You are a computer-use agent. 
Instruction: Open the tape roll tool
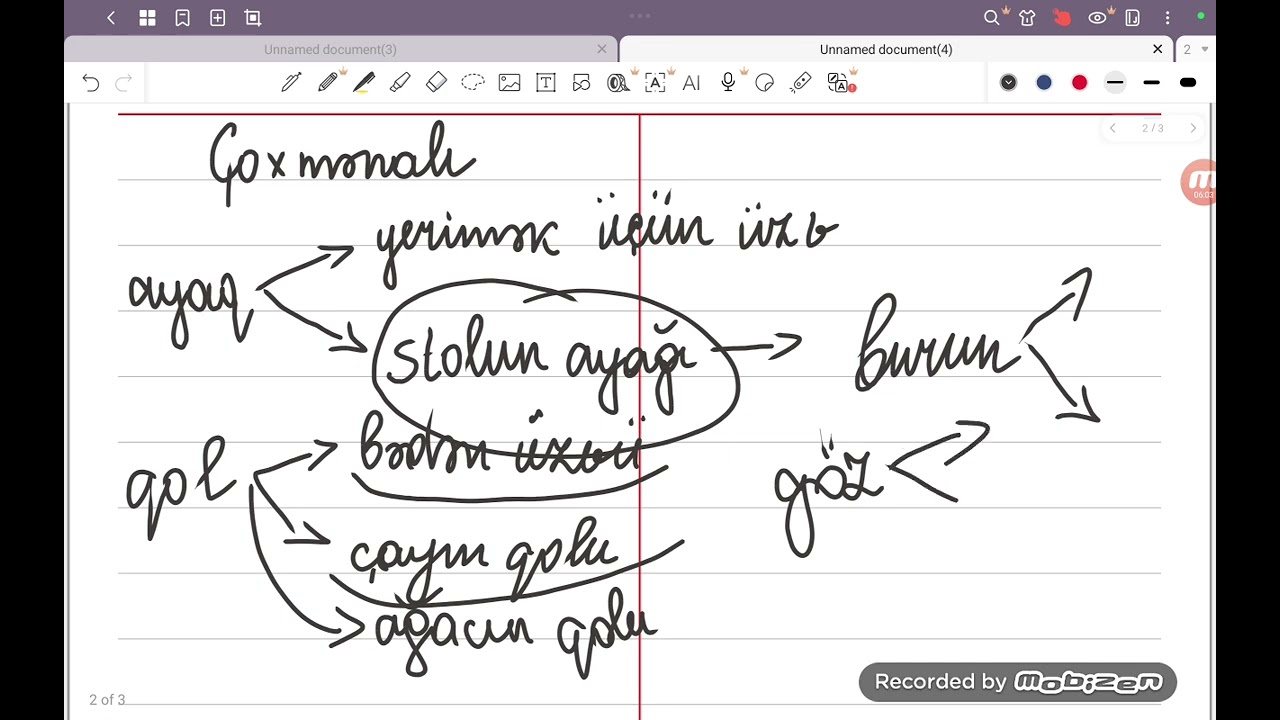pyautogui.click(x=618, y=83)
